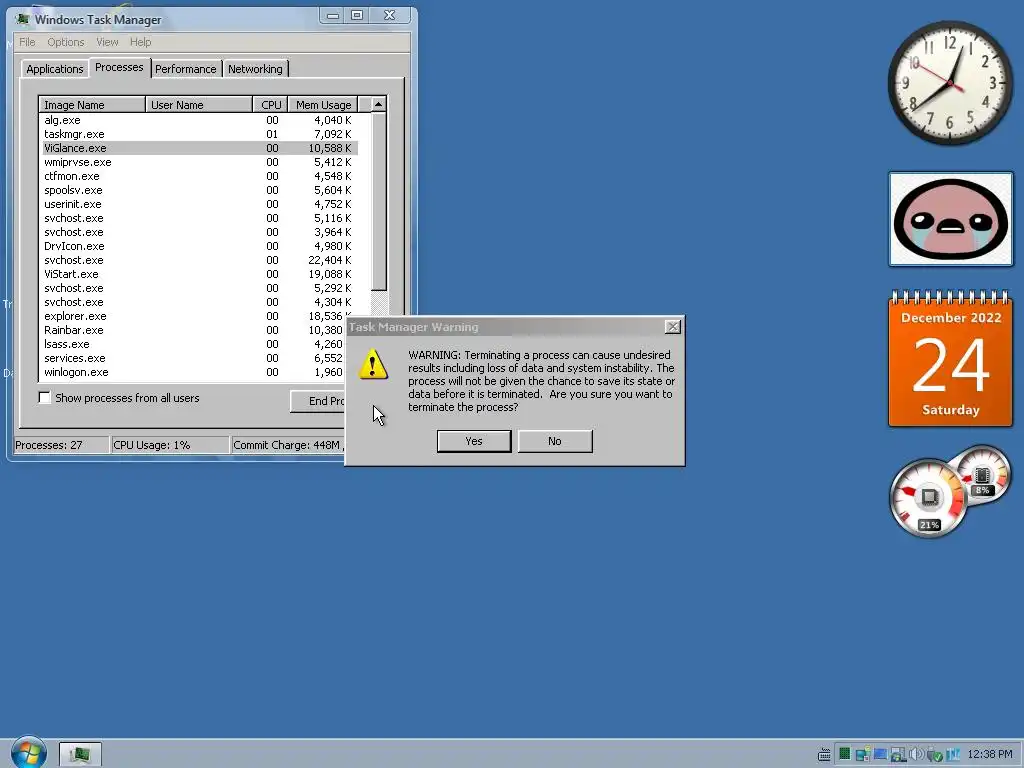The height and width of the screenshot is (768, 1024).
Task: Click the End Process button
Action: pyautogui.click(x=318, y=401)
